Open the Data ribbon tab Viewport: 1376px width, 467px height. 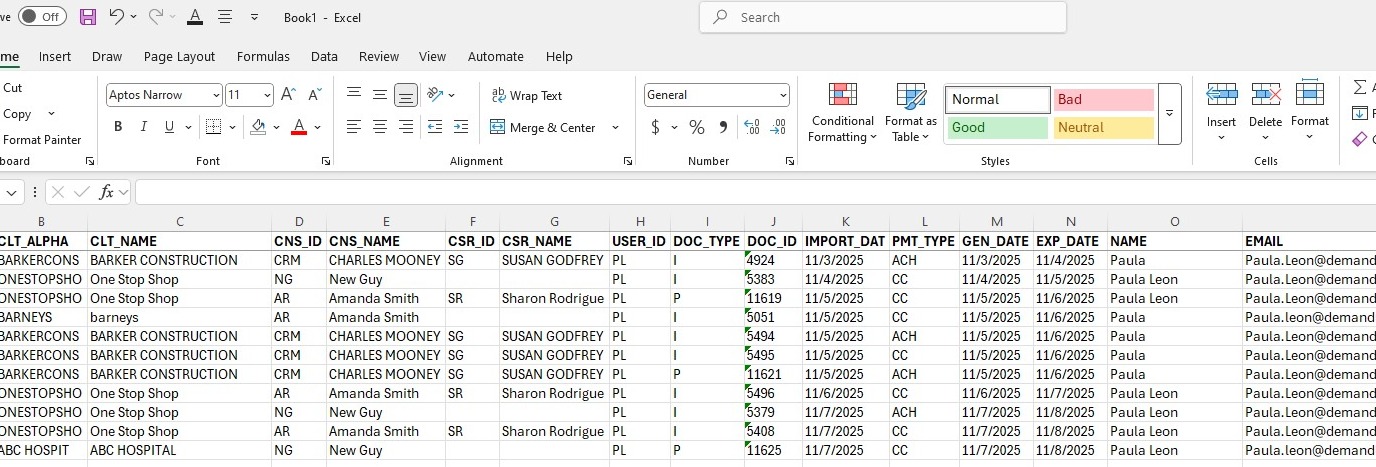pos(324,56)
